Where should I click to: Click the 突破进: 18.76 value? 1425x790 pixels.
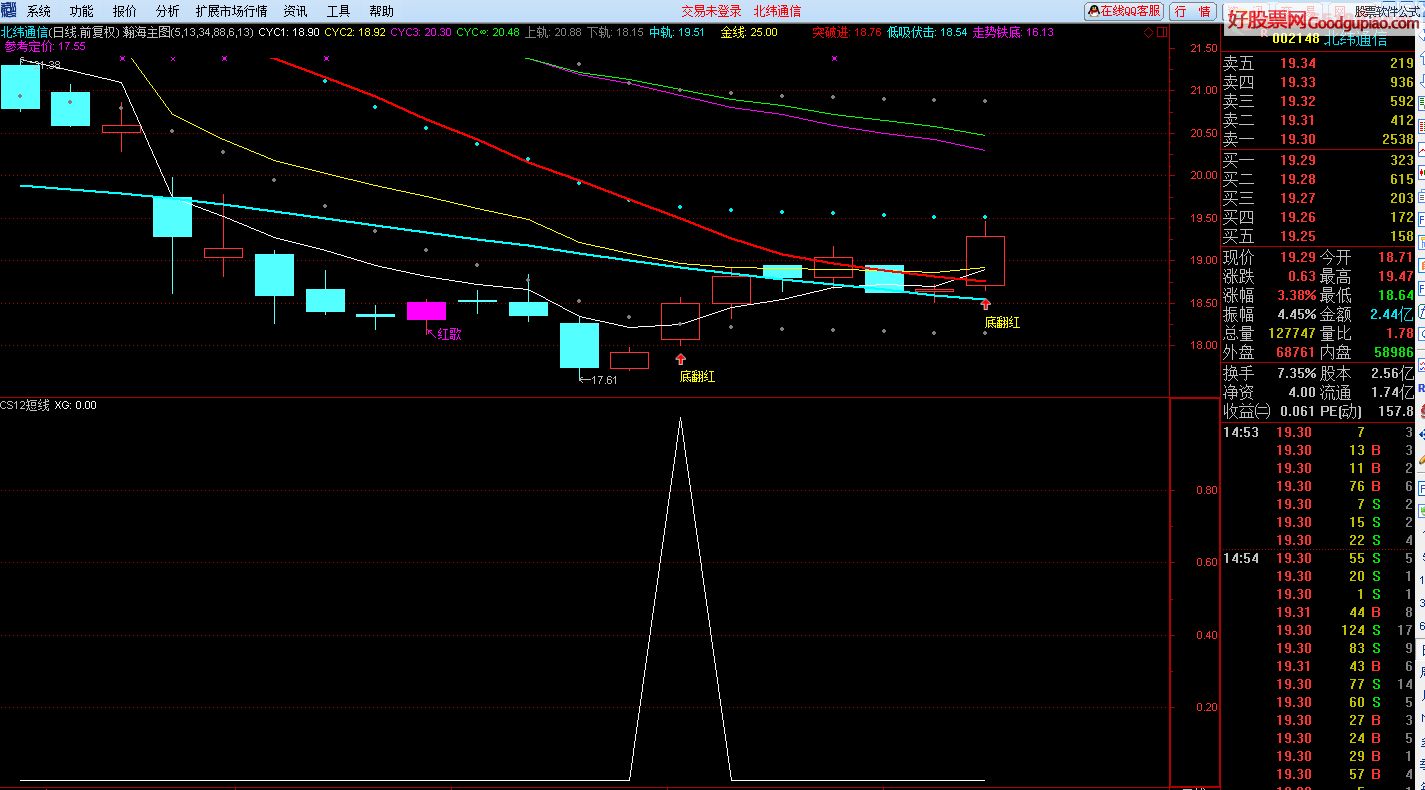click(x=847, y=32)
